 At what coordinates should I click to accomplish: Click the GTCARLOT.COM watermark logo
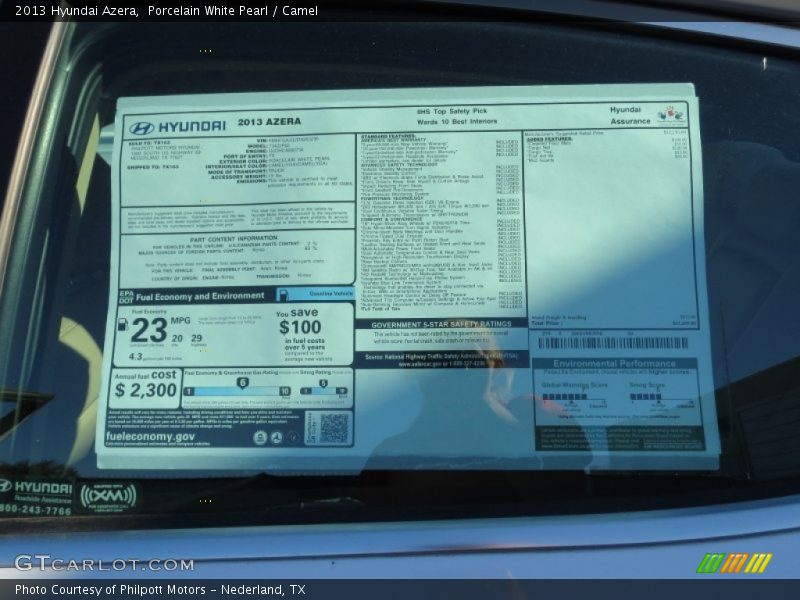(x=105, y=564)
